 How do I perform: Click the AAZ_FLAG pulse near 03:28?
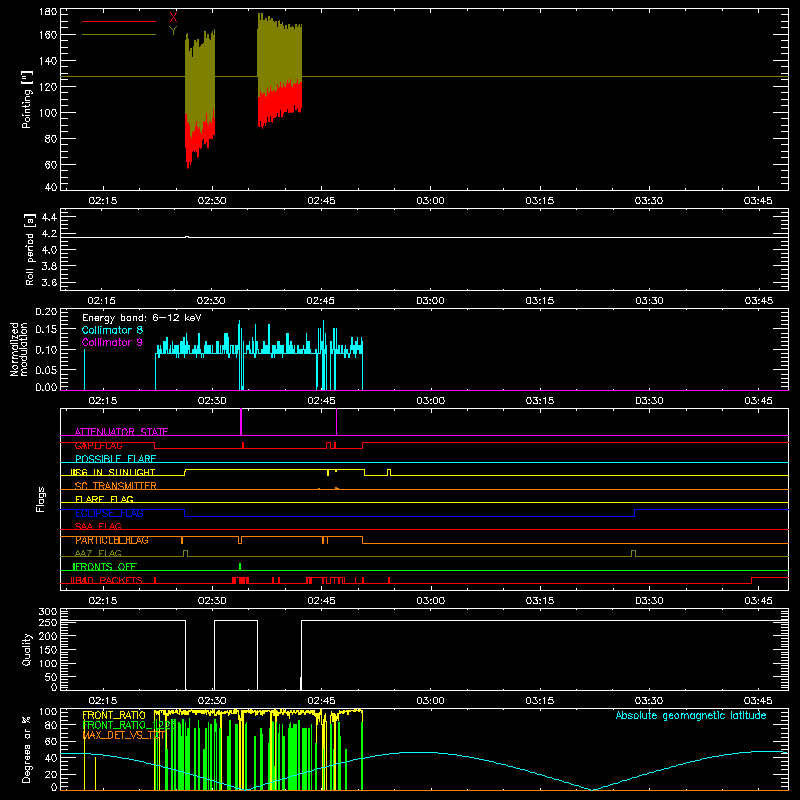[633, 554]
